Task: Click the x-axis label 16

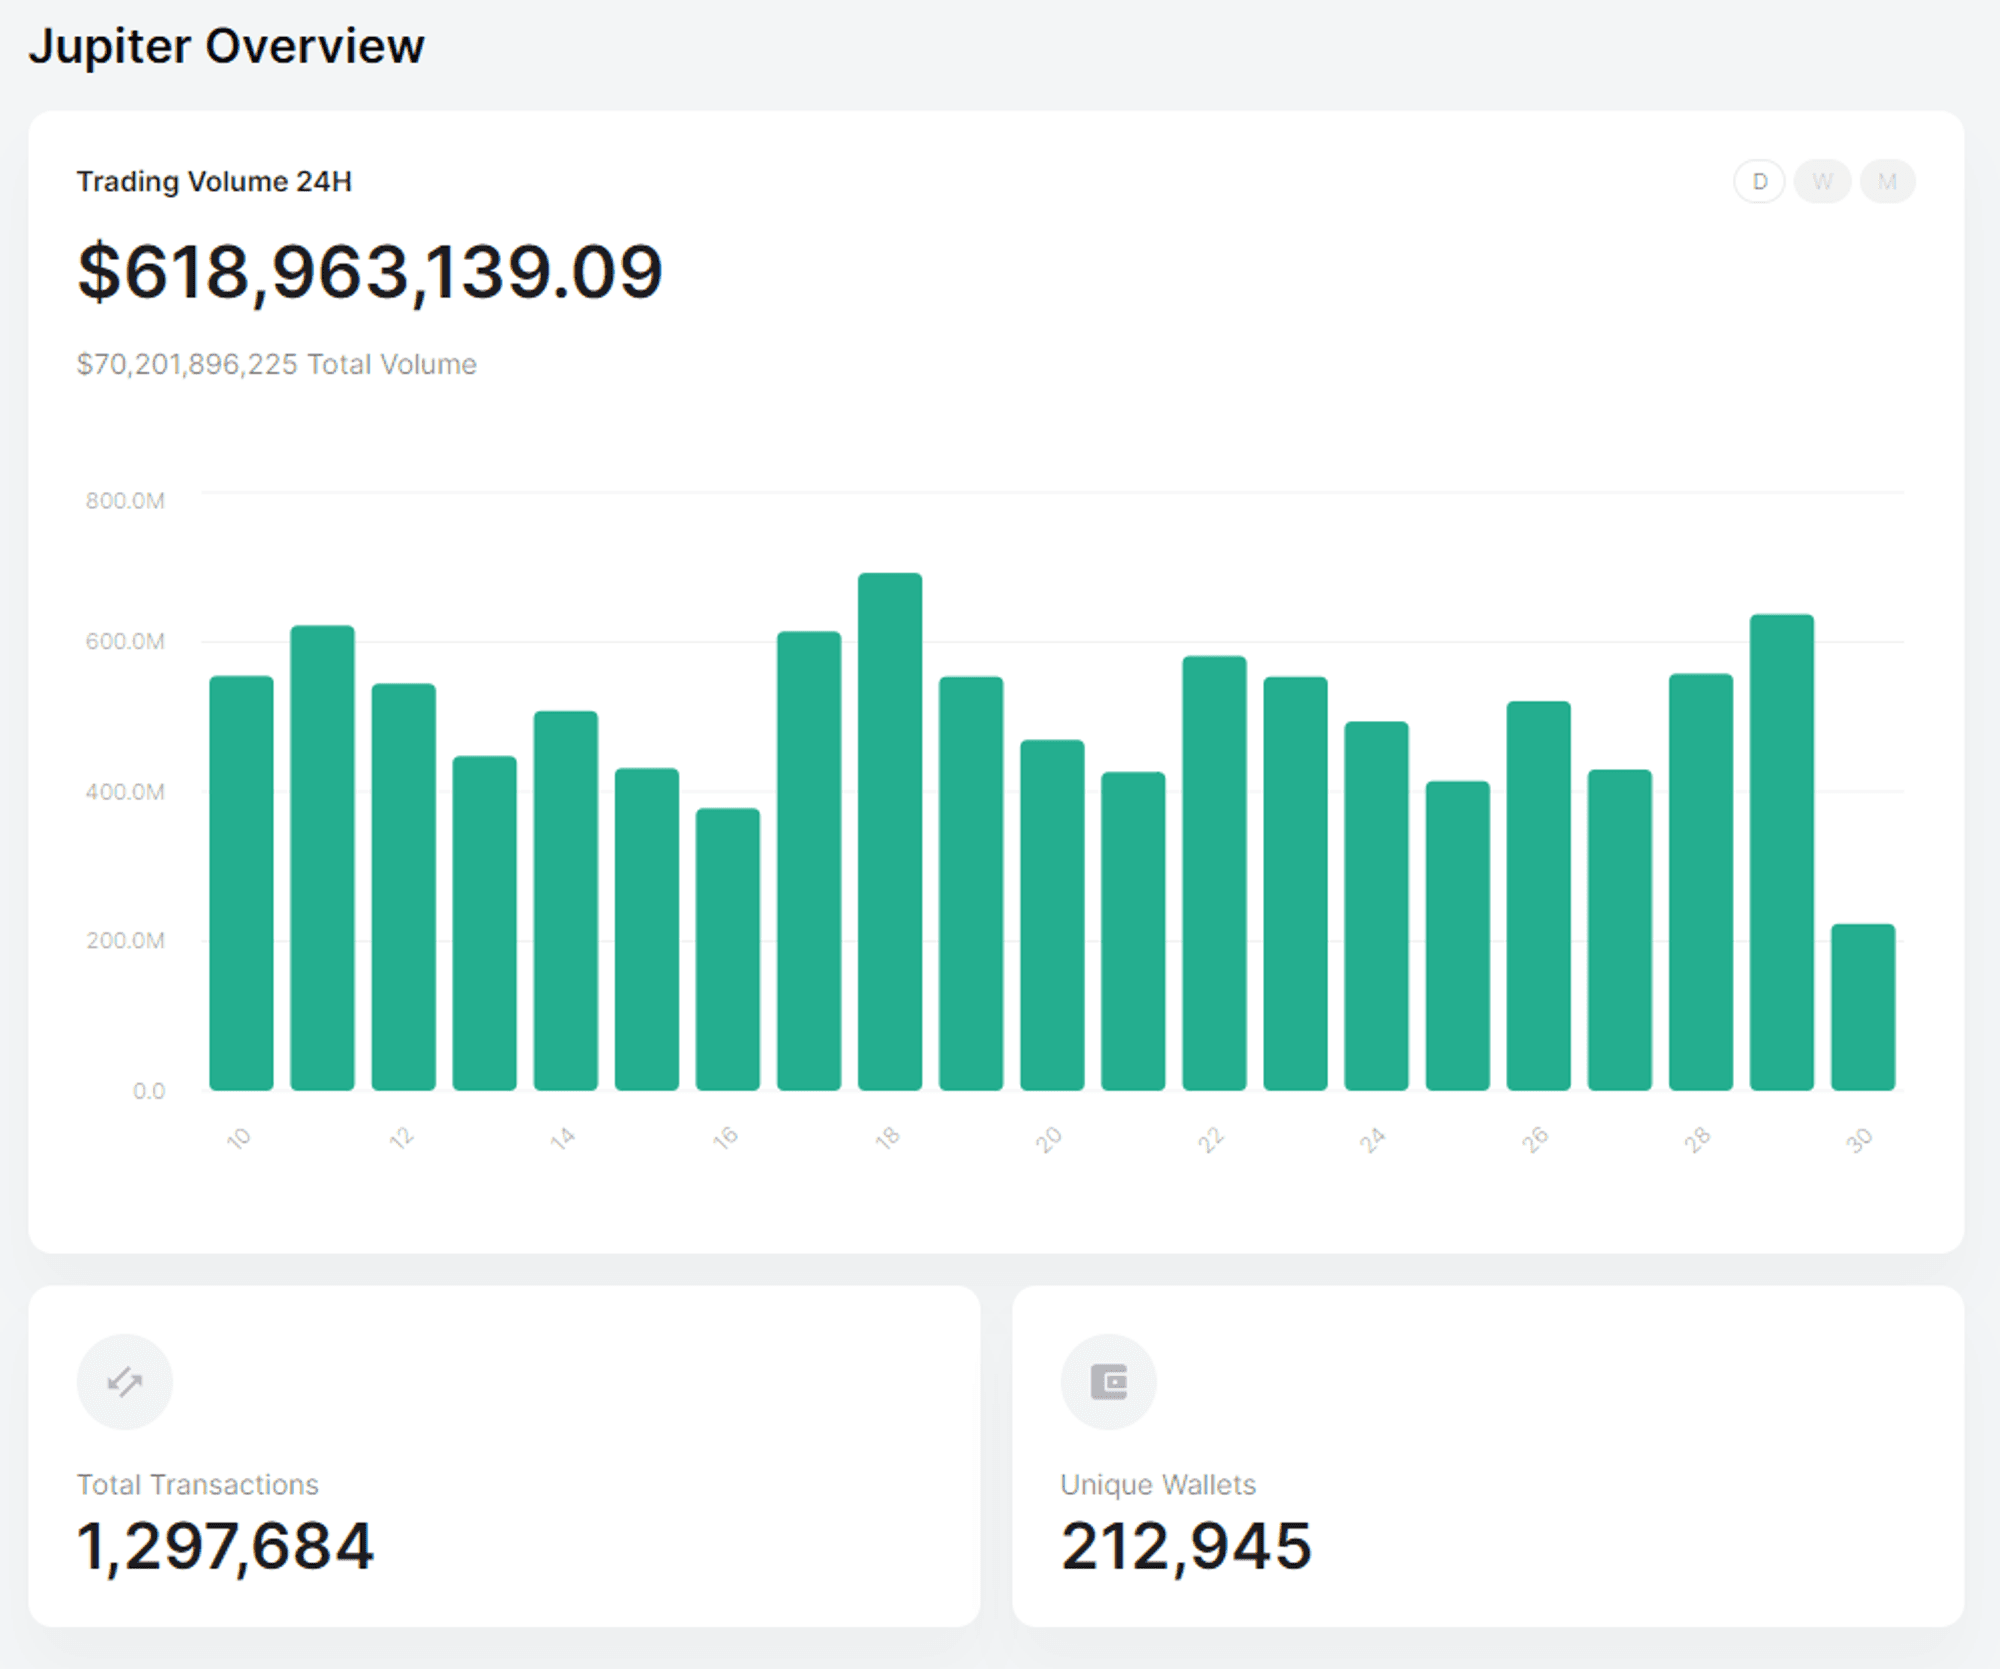Action: (725, 1138)
